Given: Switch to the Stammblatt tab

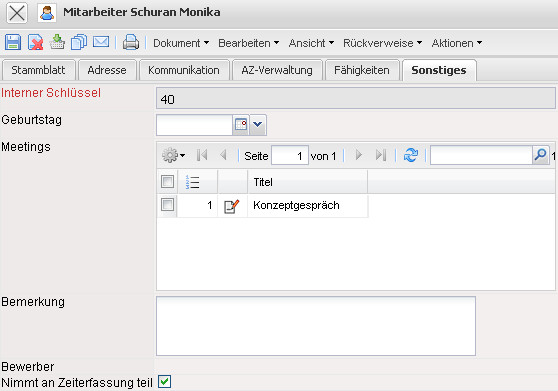Looking at the screenshot, I should (38, 70).
